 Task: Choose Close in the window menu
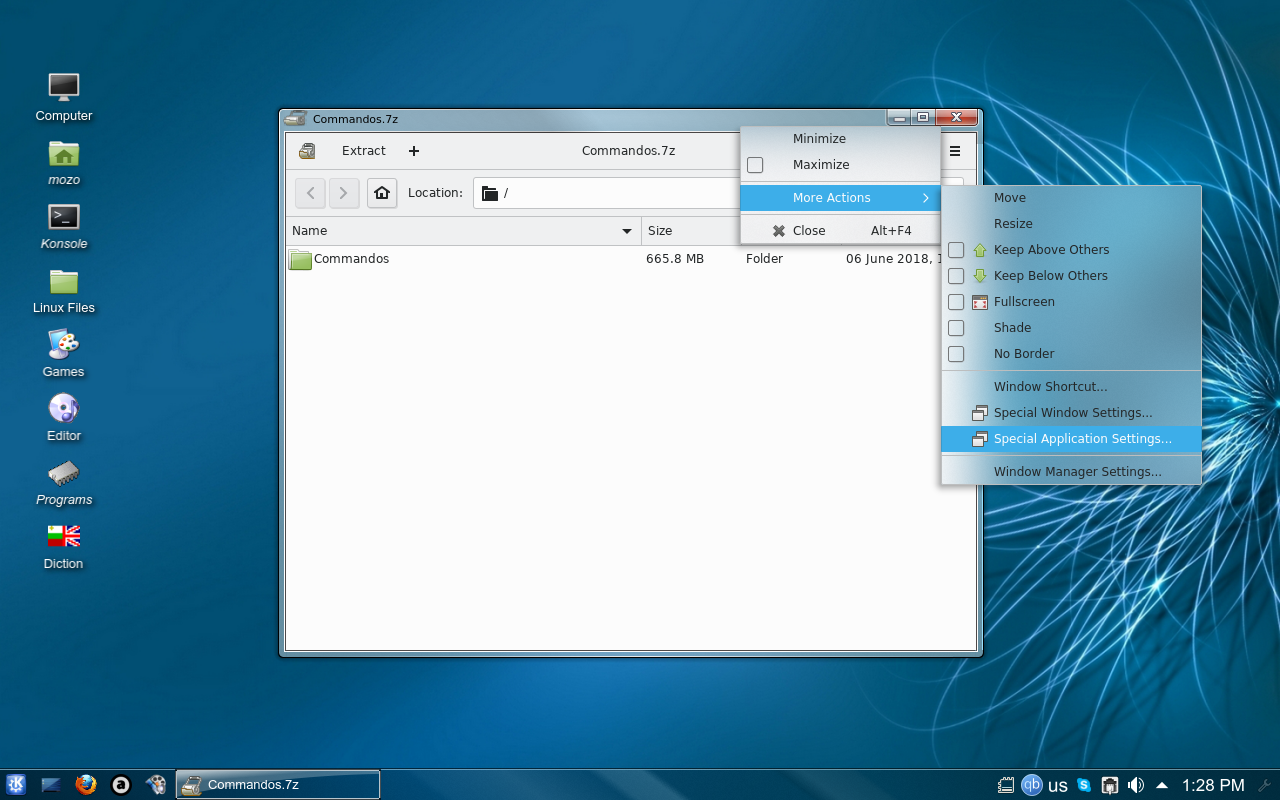pos(840,231)
